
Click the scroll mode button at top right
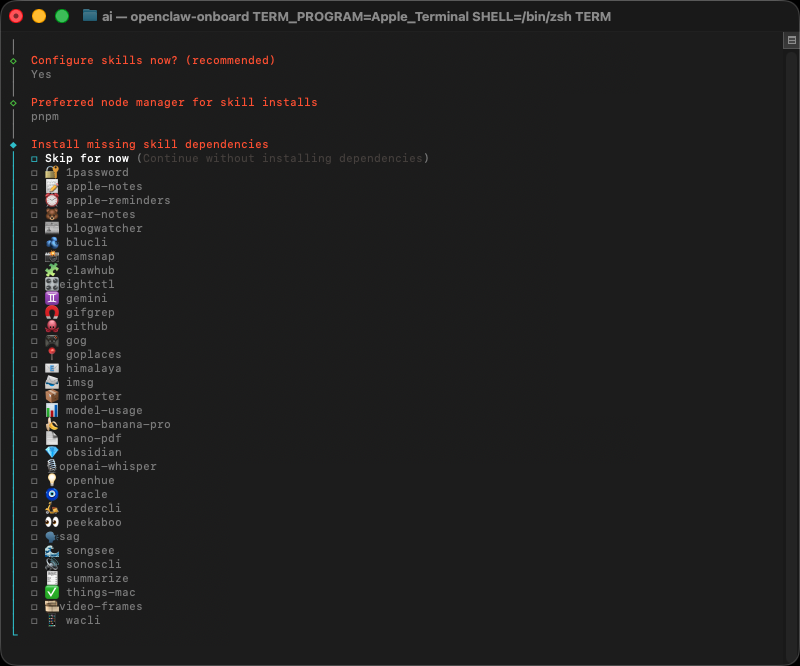tap(791, 40)
